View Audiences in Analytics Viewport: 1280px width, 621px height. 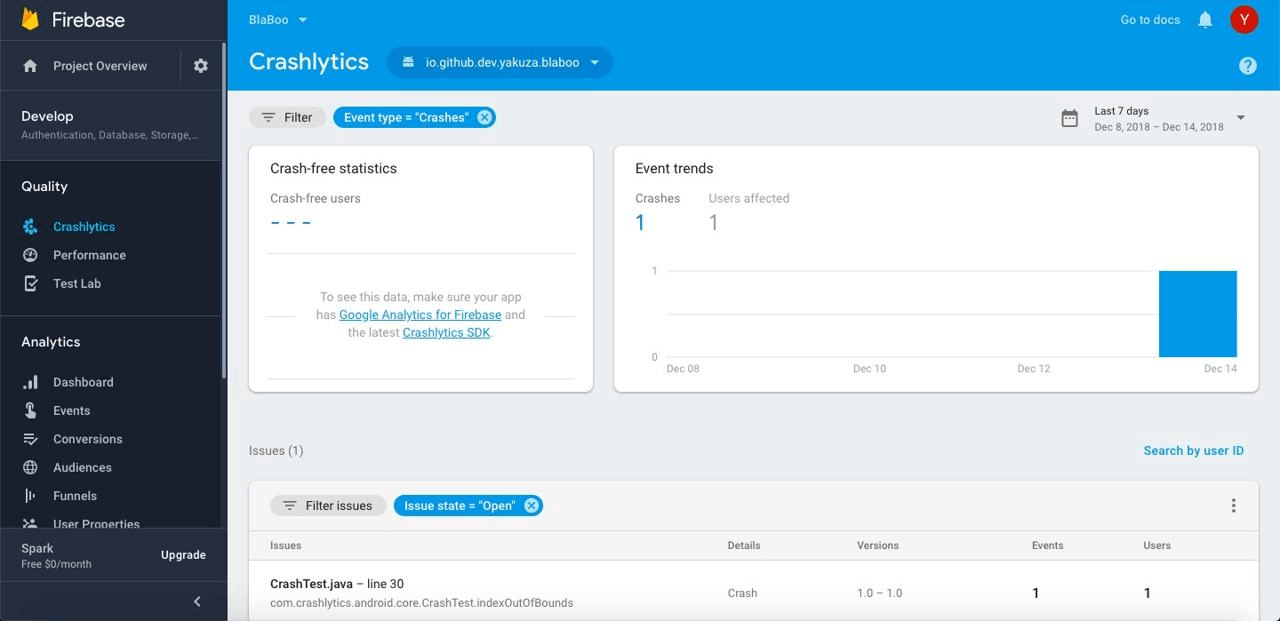pos(82,467)
